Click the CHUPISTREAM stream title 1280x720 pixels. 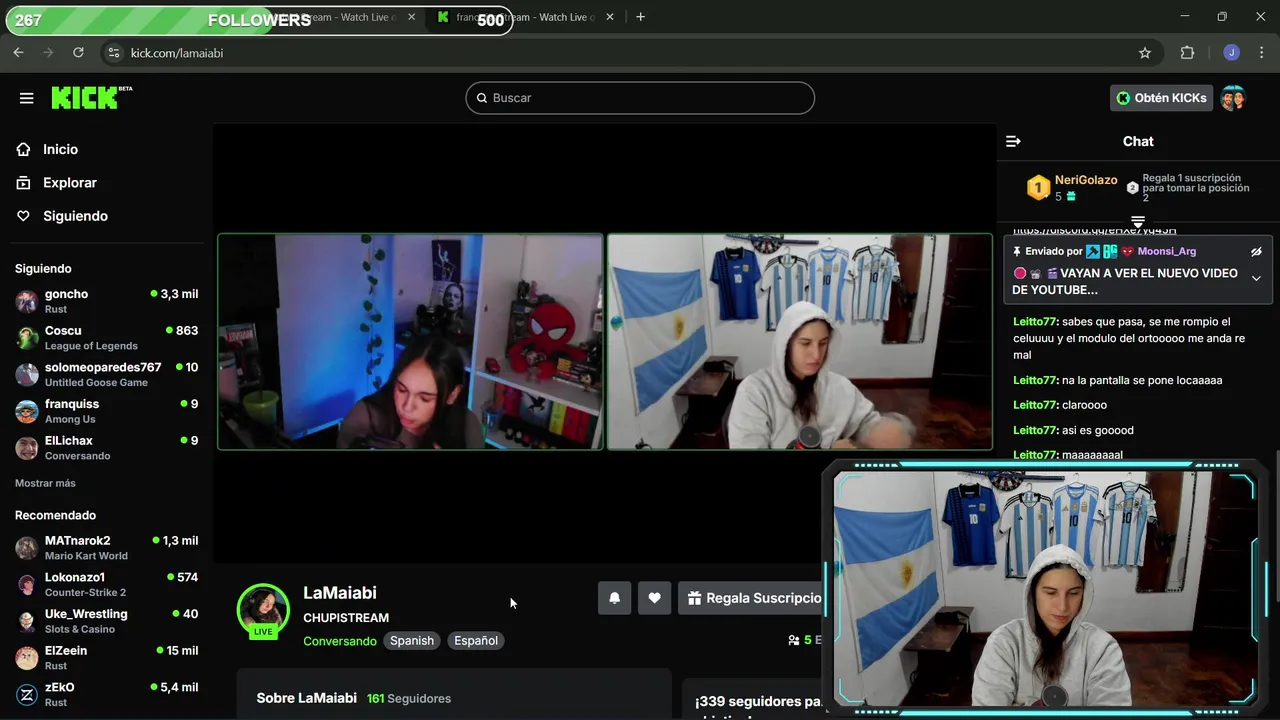tap(346, 618)
